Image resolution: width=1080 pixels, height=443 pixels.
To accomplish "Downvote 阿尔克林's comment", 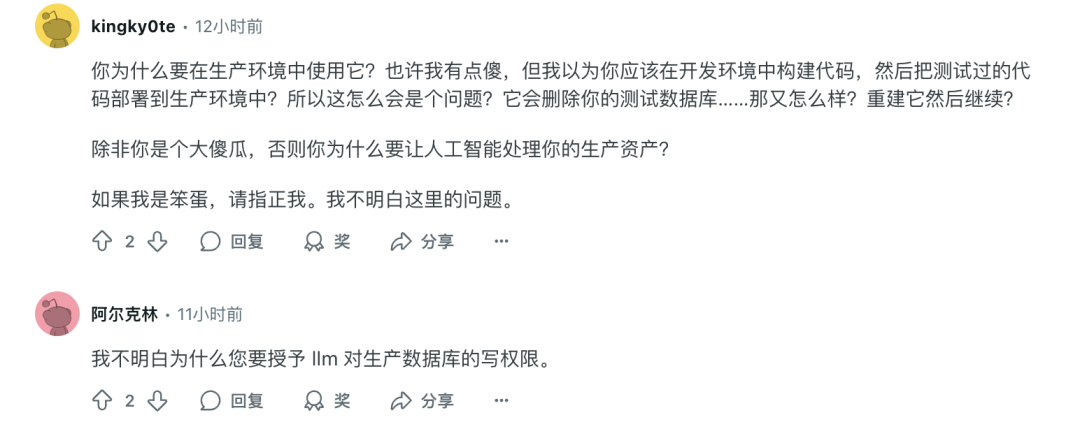I will tap(158, 400).
